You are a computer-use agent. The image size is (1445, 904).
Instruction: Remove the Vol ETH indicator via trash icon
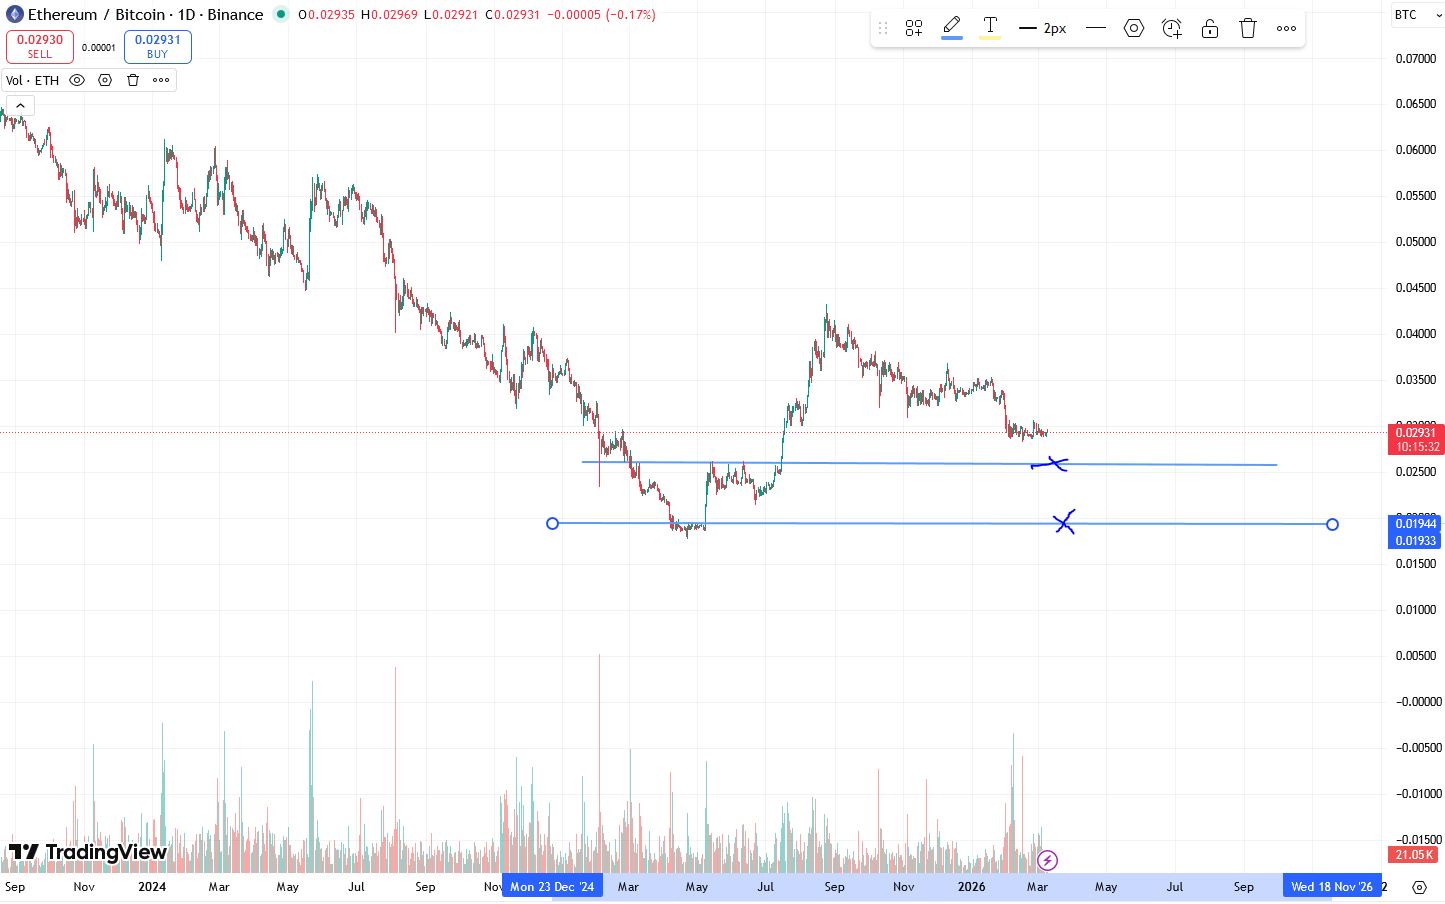click(x=133, y=80)
